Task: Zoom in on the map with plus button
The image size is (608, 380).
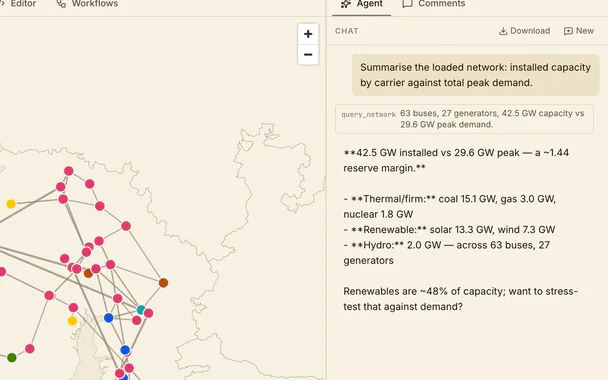Action: tap(308, 34)
